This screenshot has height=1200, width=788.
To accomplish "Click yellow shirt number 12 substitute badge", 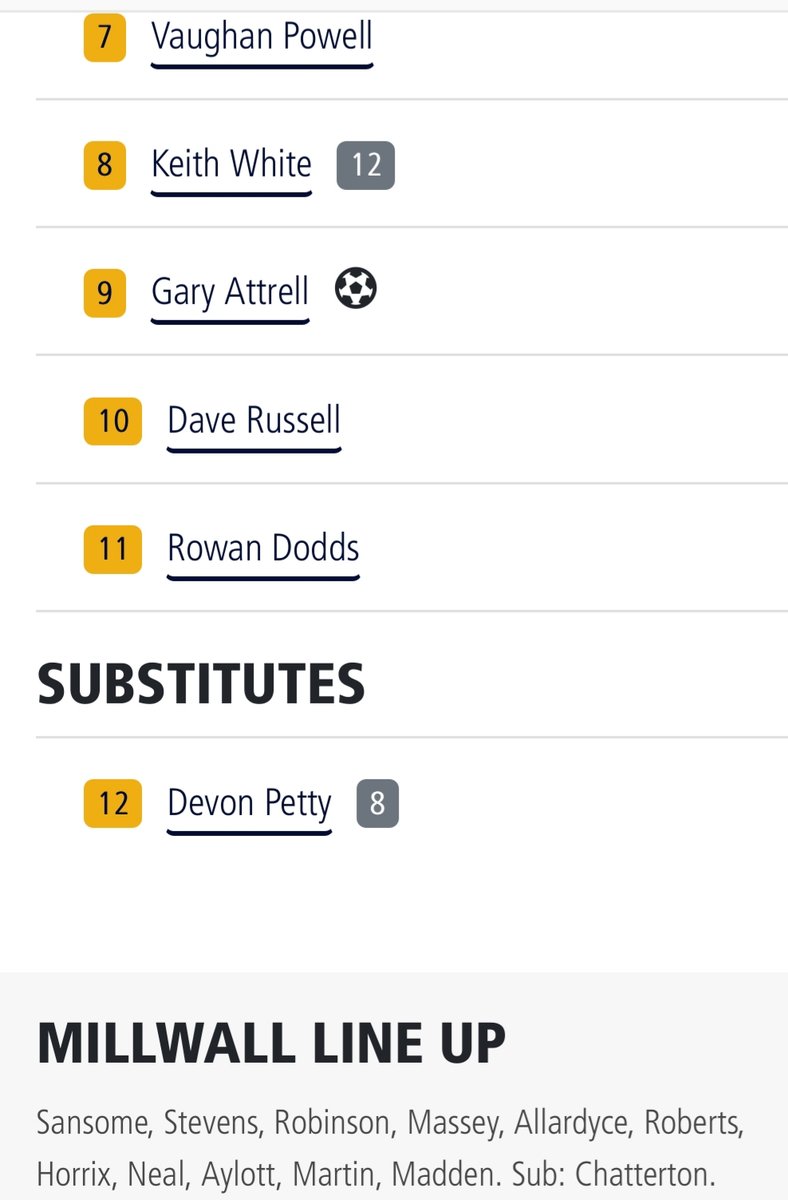I will 113,804.
